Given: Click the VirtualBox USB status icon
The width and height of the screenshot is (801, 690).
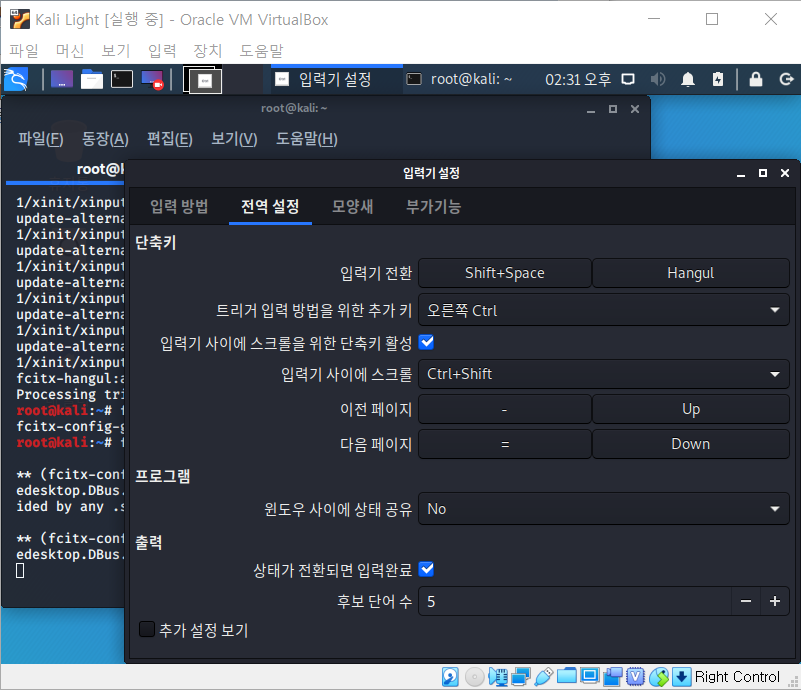Looking at the screenshot, I should pos(544,677).
